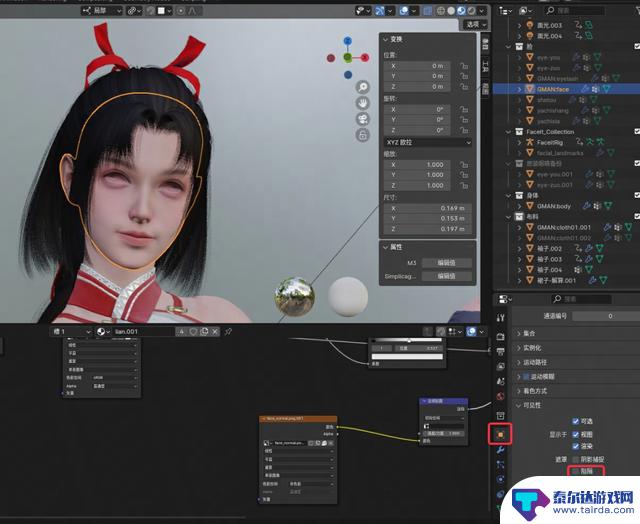This screenshot has height=524, width=640.
Task: Click the viewport pan hand gizmo
Action: click(362, 103)
